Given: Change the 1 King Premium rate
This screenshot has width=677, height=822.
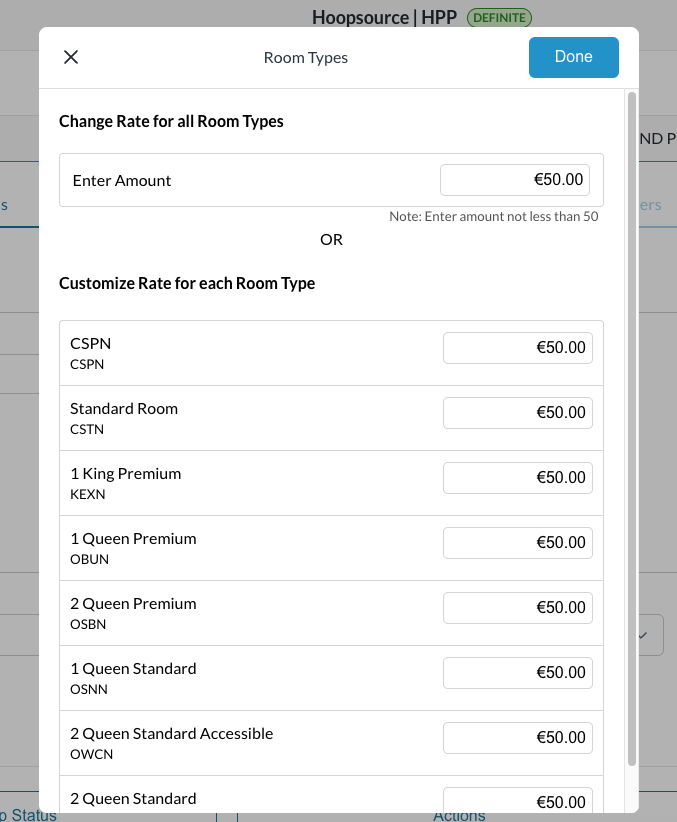Looking at the screenshot, I should pos(517,477).
